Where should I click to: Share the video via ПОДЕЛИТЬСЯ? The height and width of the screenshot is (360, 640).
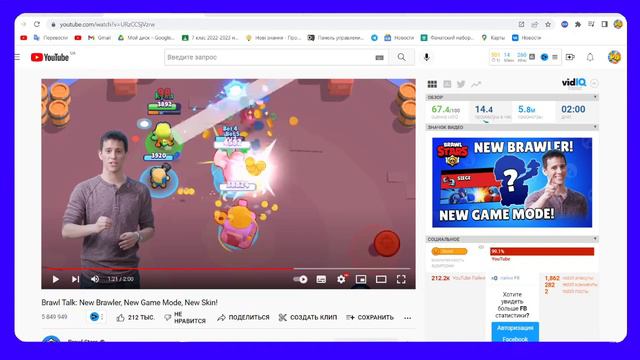tap(243, 318)
